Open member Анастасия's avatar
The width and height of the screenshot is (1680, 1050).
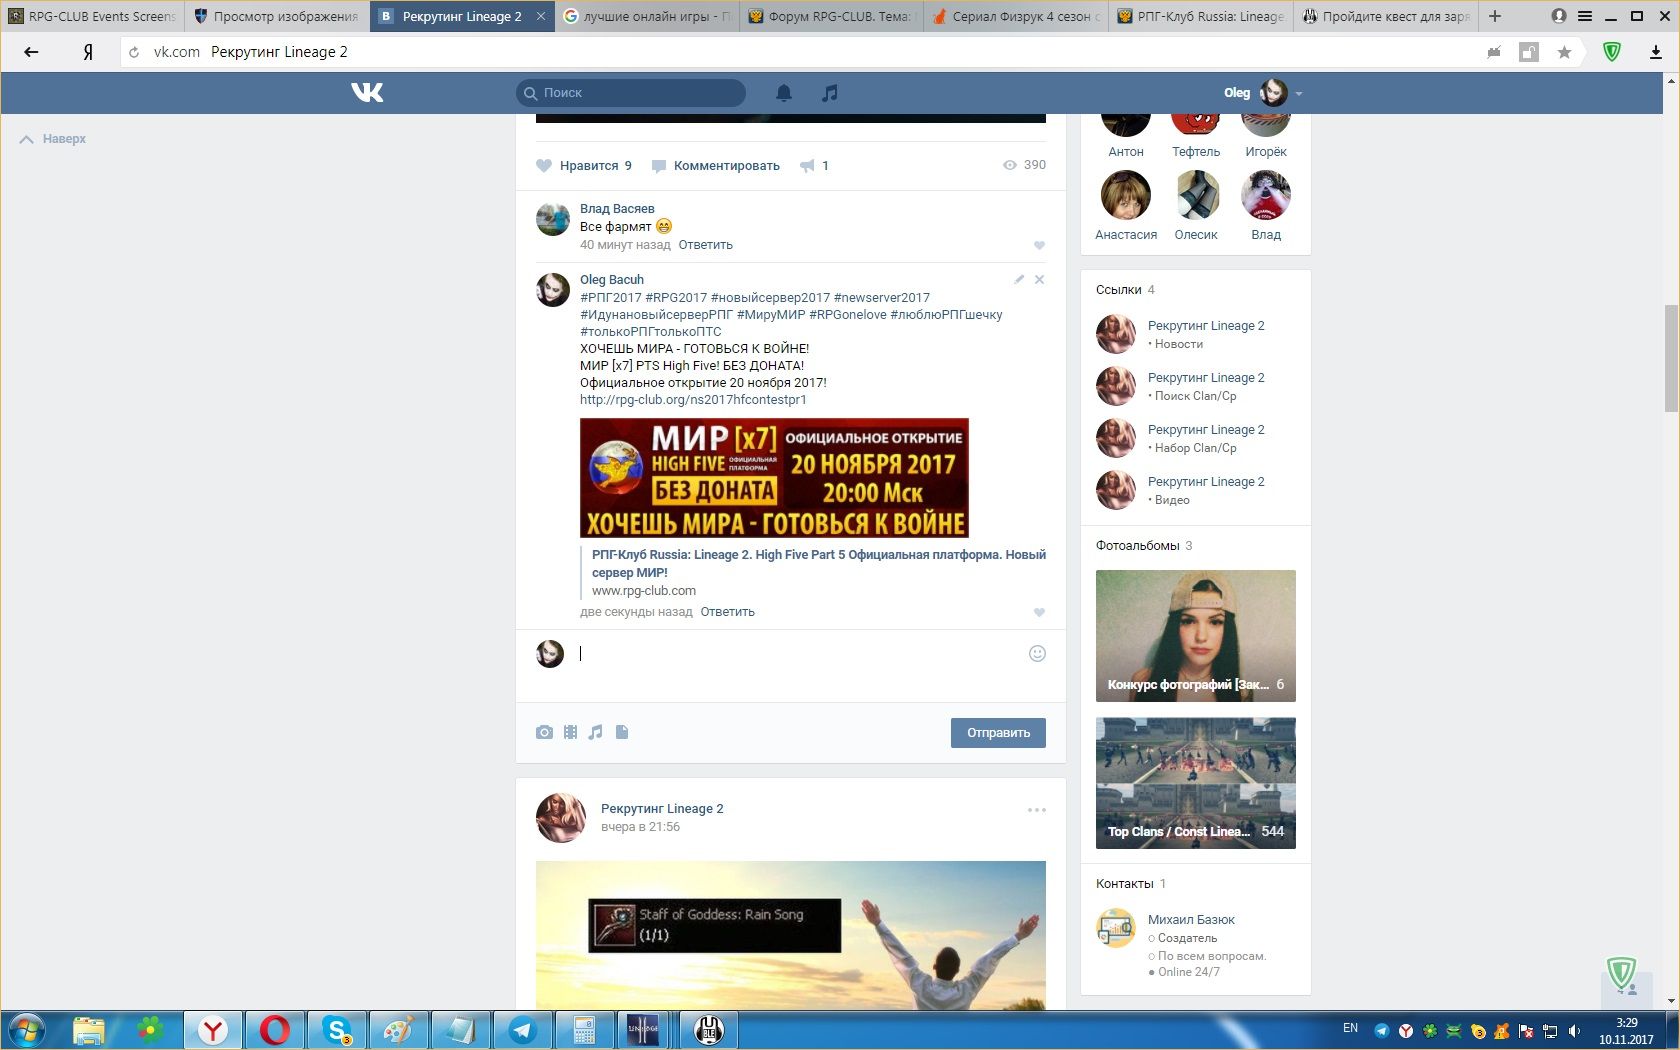pyautogui.click(x=1126, y=195)
